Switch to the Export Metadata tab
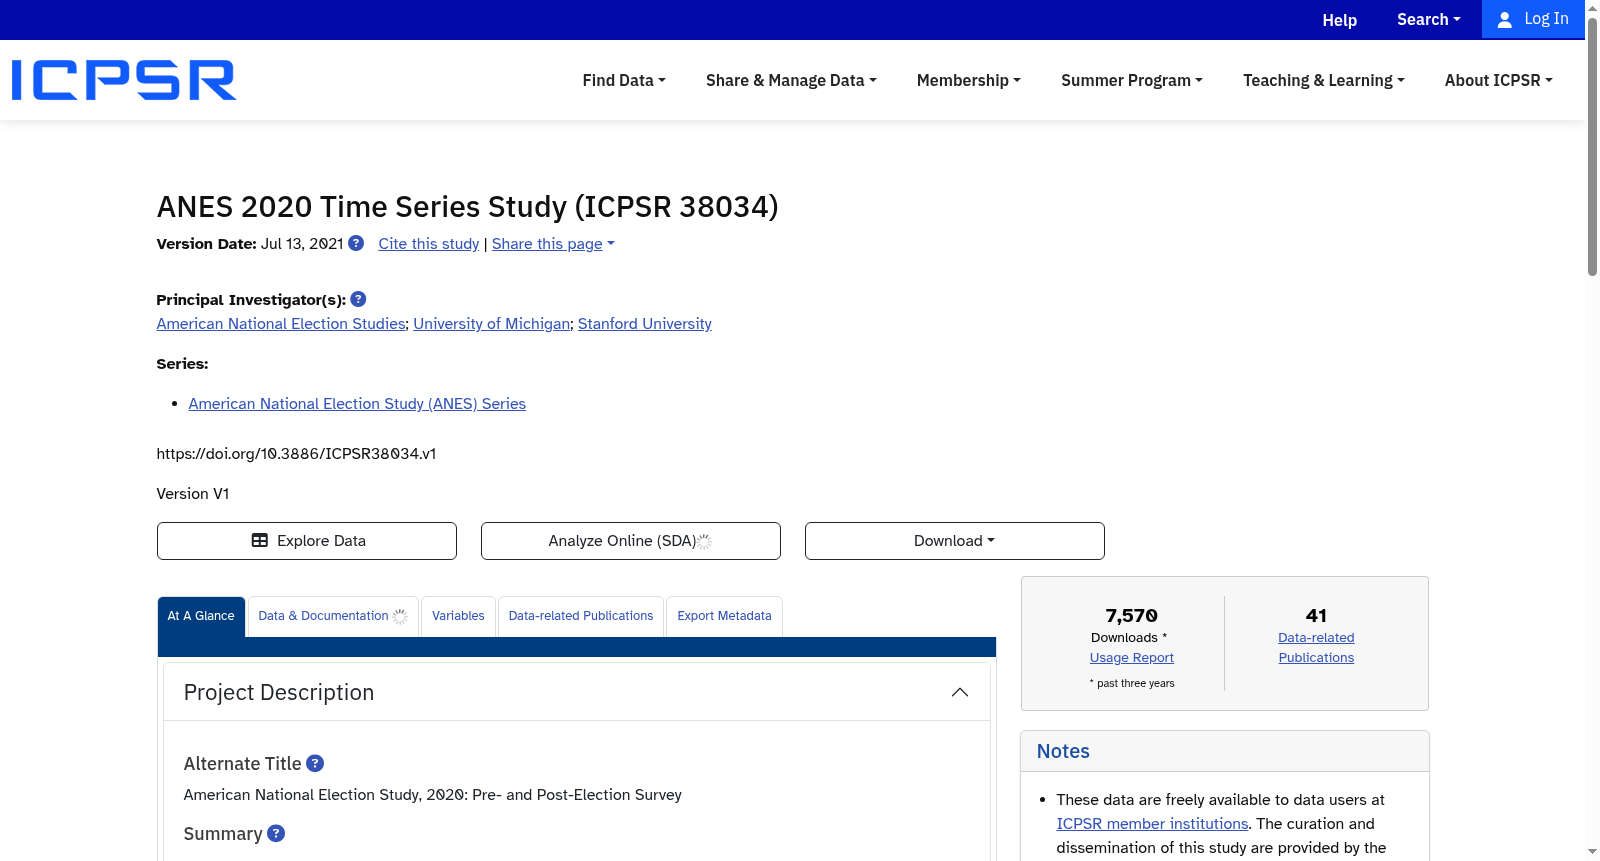 click(724, 616)
